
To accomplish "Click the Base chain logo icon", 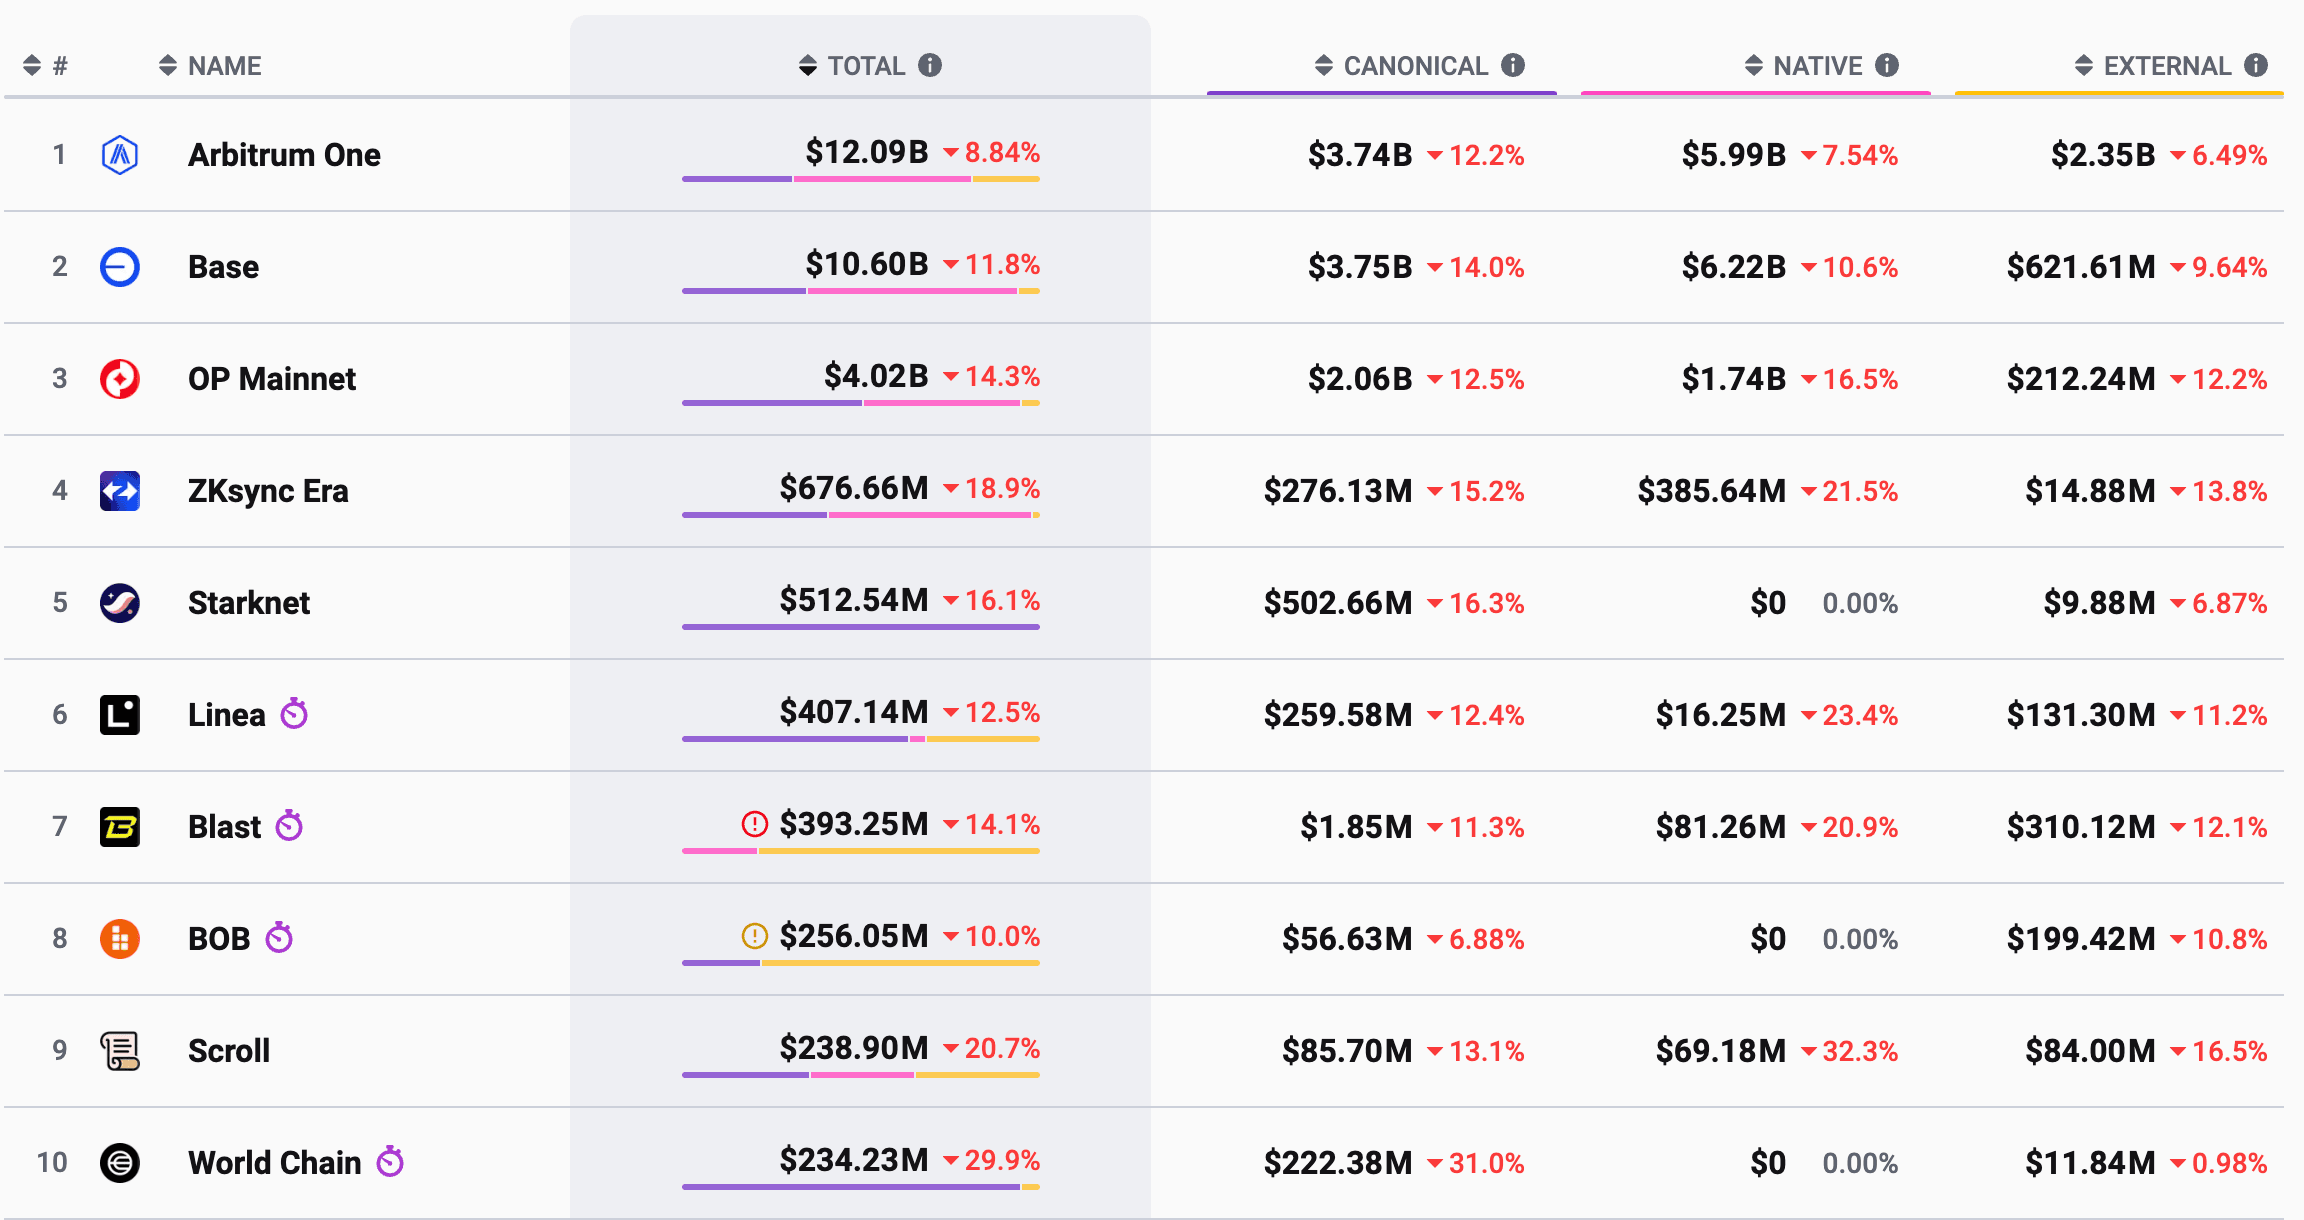I will [120, 267].
